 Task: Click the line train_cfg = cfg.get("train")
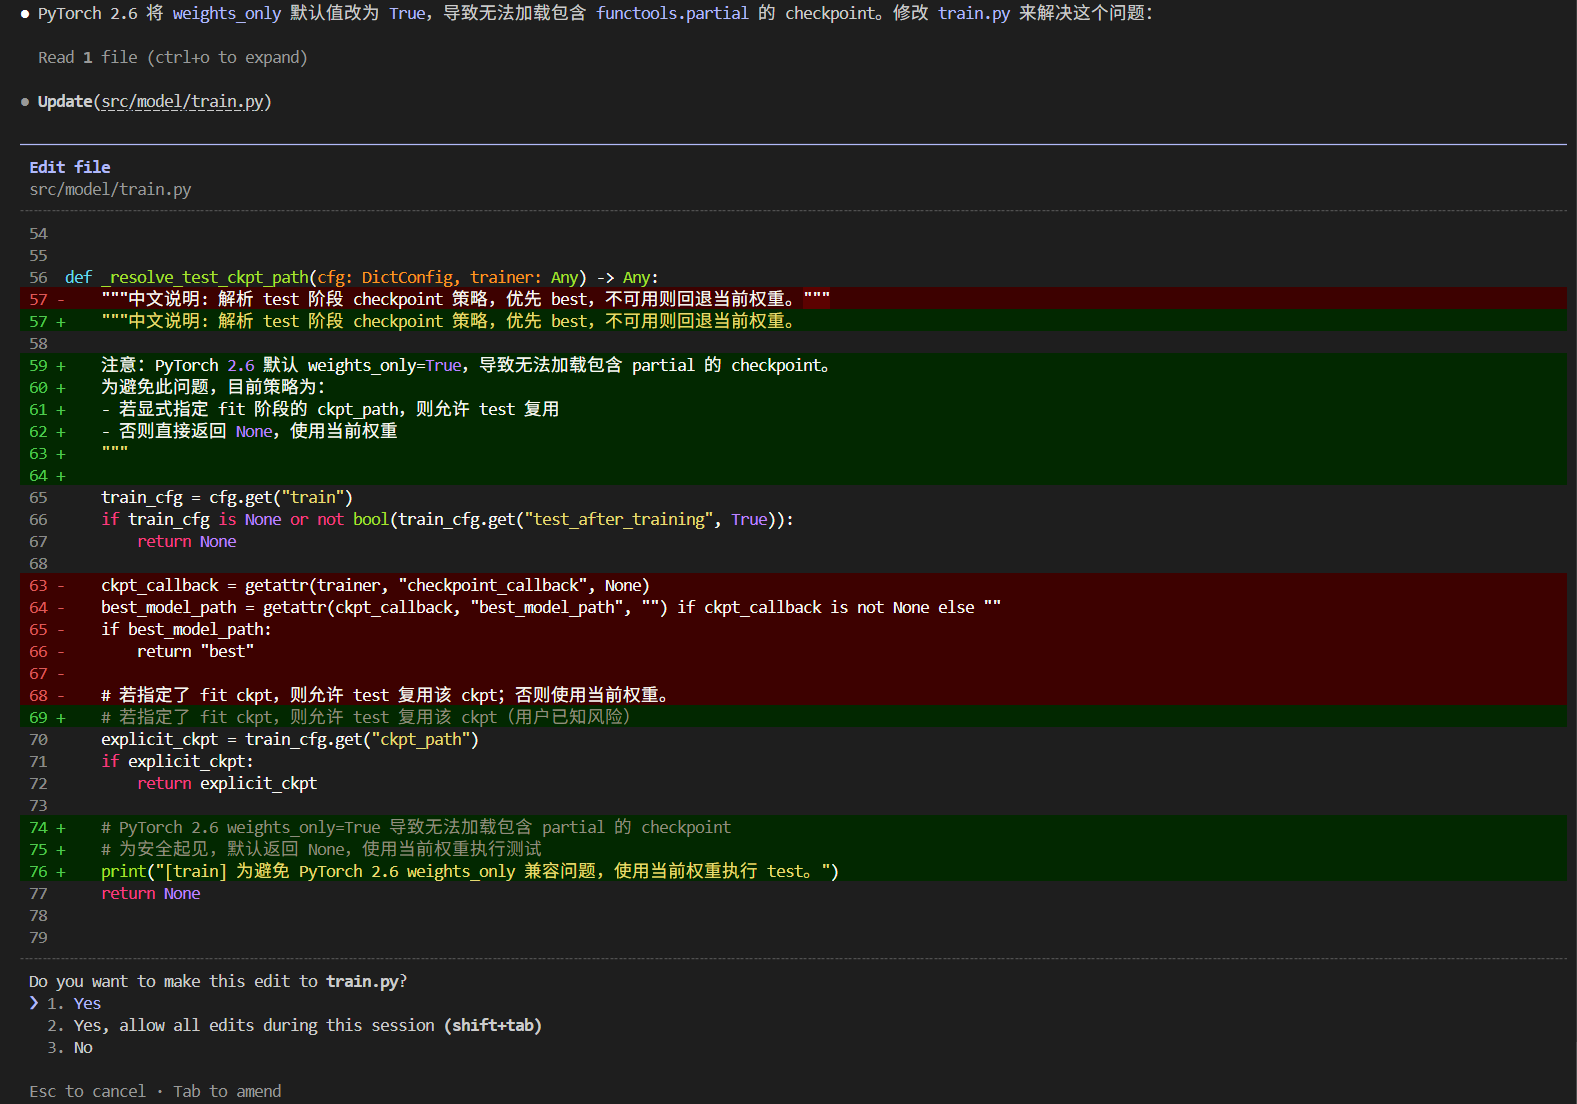coord(227,497)
